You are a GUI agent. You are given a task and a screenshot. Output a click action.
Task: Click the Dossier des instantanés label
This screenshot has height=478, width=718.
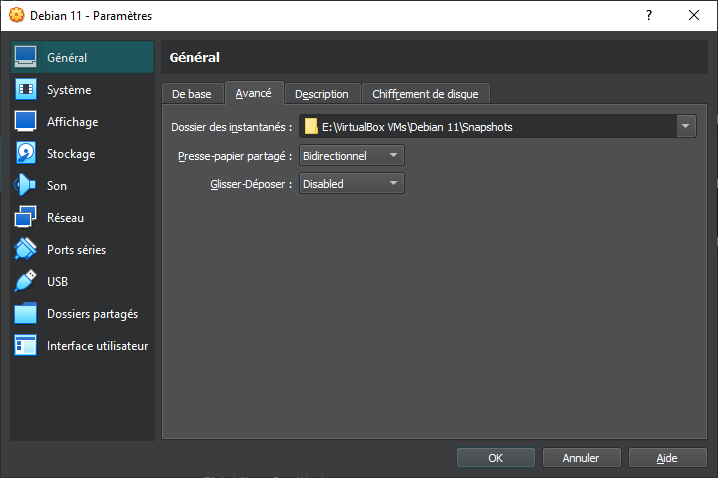tap(232, 127)
